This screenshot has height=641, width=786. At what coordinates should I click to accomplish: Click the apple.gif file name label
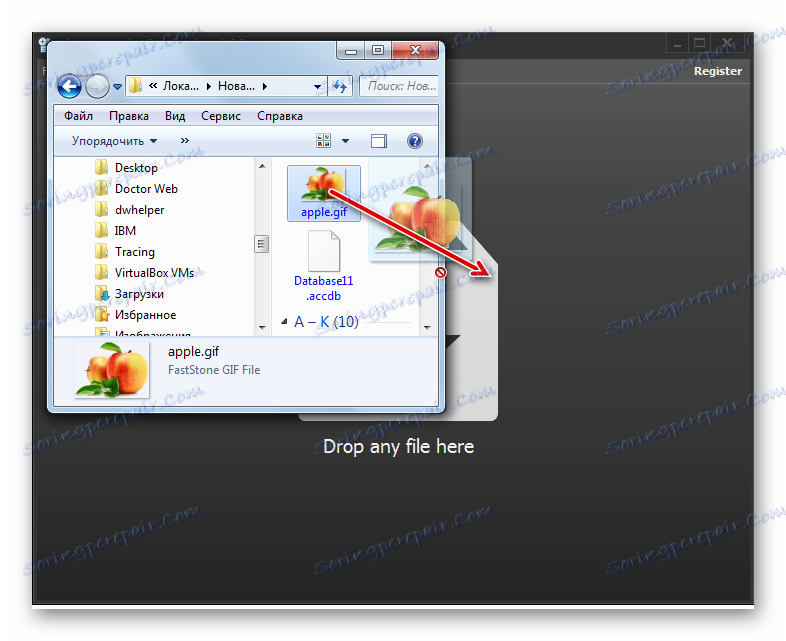tap(324, 212)
